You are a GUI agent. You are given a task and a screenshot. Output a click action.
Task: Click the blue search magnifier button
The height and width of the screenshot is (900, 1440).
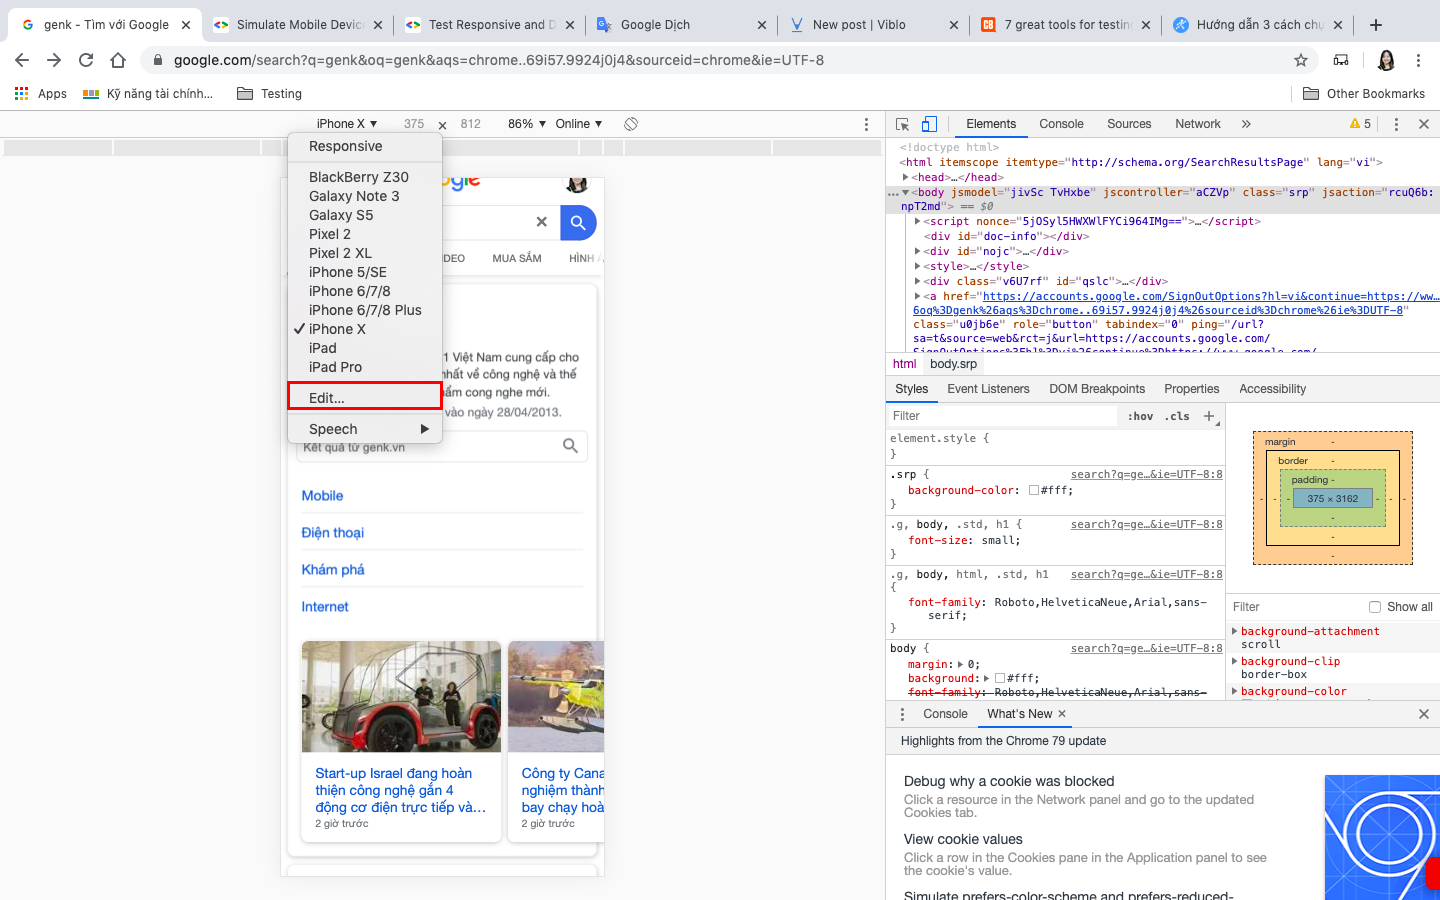tap(578, 222)
